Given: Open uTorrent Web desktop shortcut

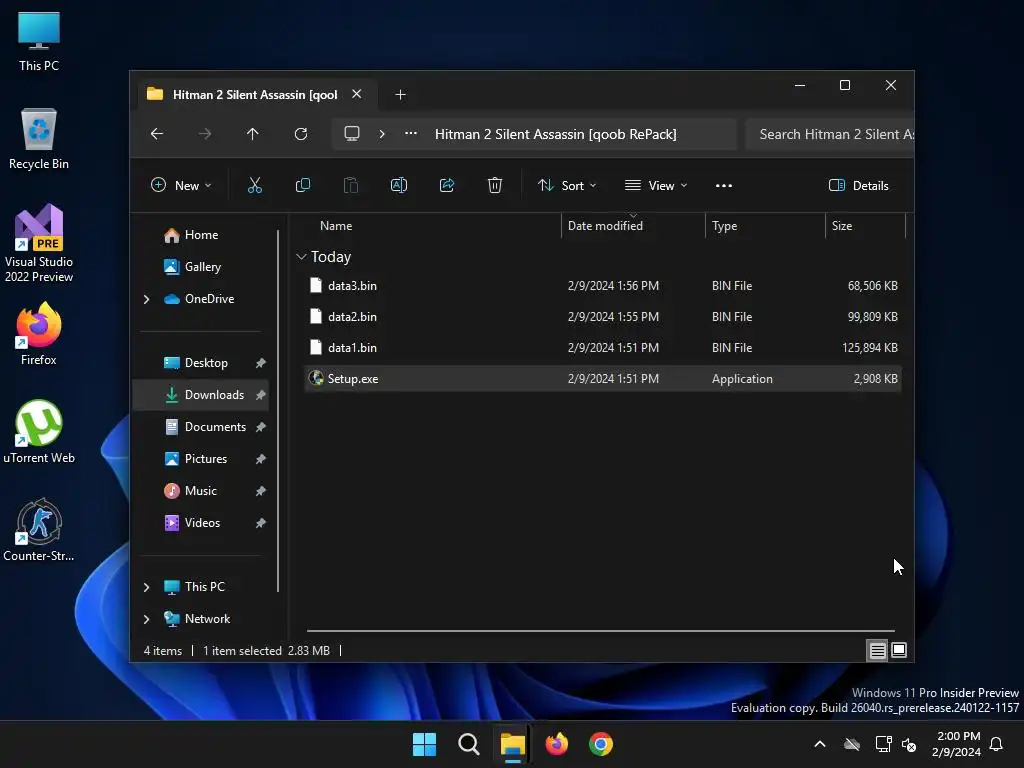Looking at the screenshot, I should point(39,432).
